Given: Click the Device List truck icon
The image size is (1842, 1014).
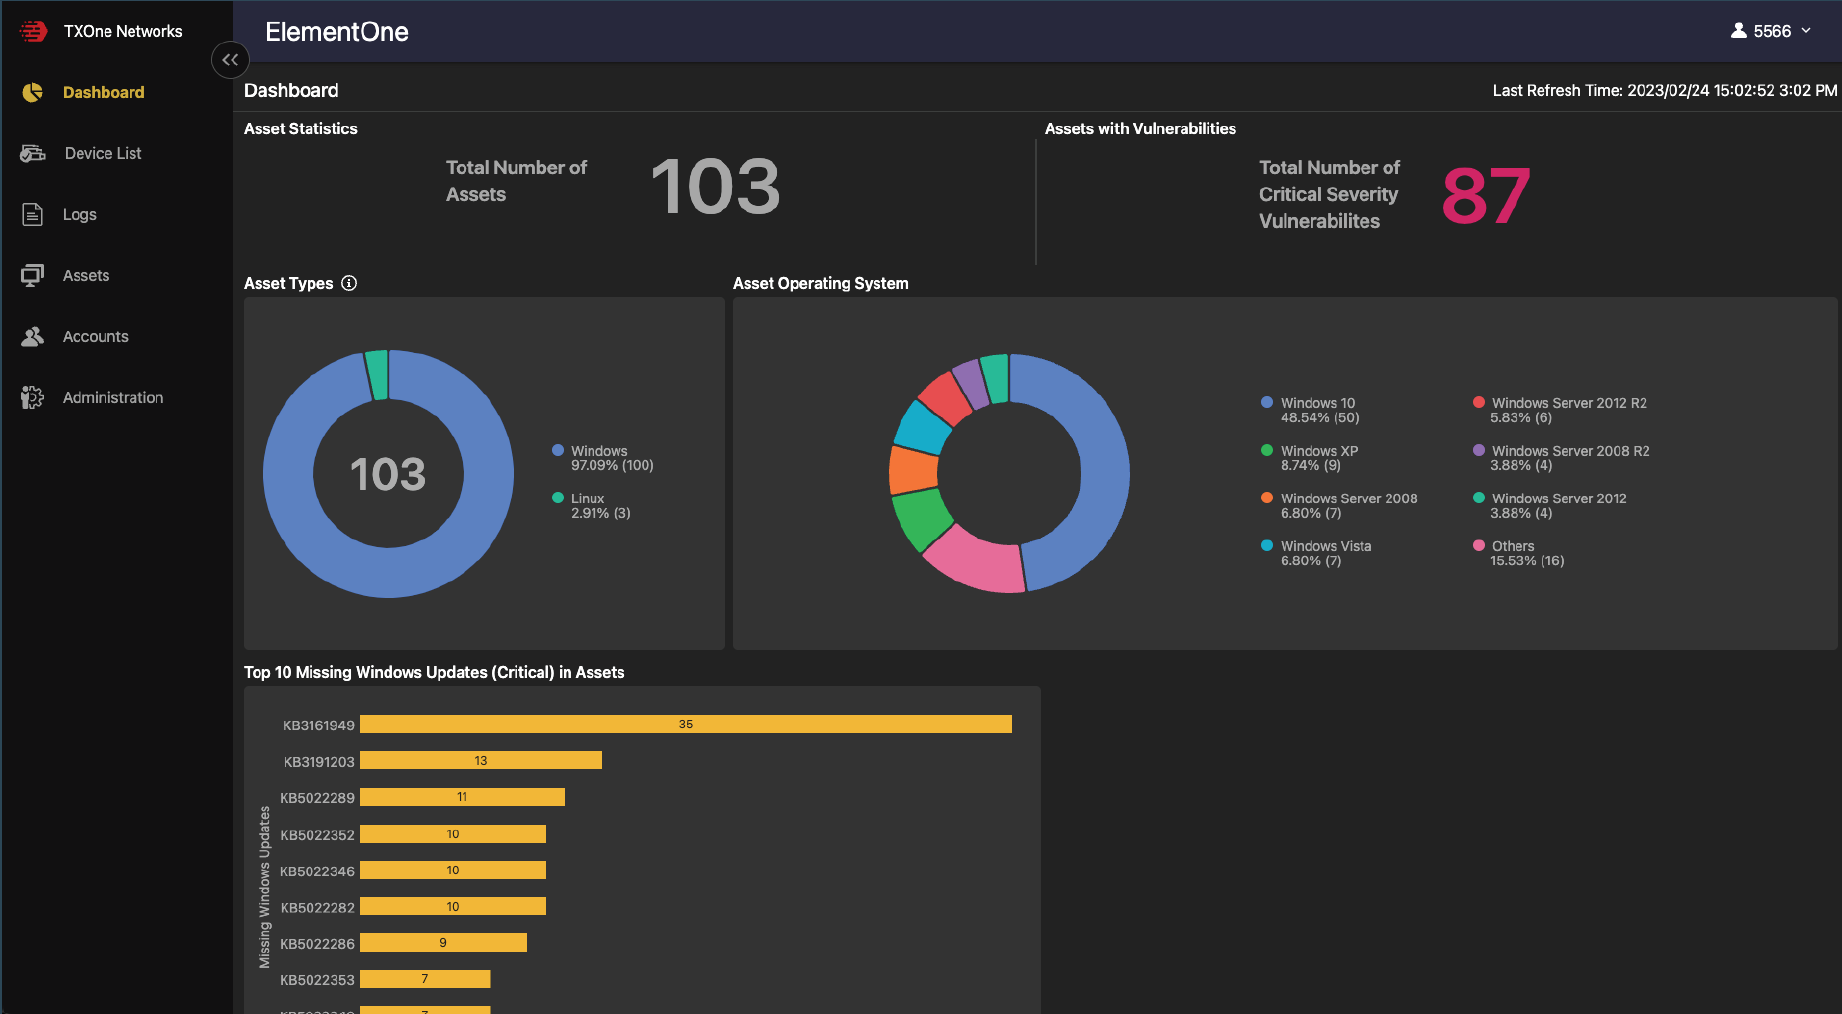Looking at the screenshot, I should click(33, 153).
